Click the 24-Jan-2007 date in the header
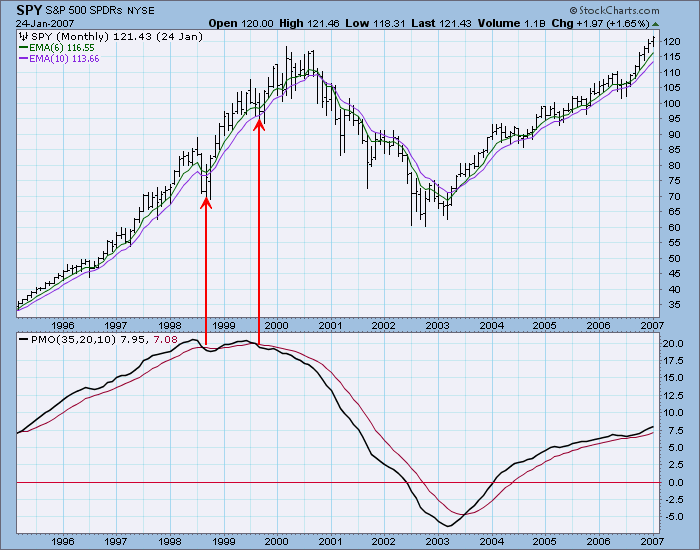Image resolution: width=700 pixels, height=550 pixels. [x=45, y=23]
